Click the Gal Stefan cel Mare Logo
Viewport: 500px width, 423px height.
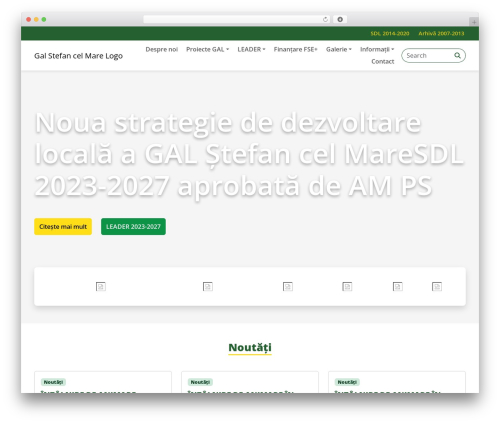coord(78,56)
